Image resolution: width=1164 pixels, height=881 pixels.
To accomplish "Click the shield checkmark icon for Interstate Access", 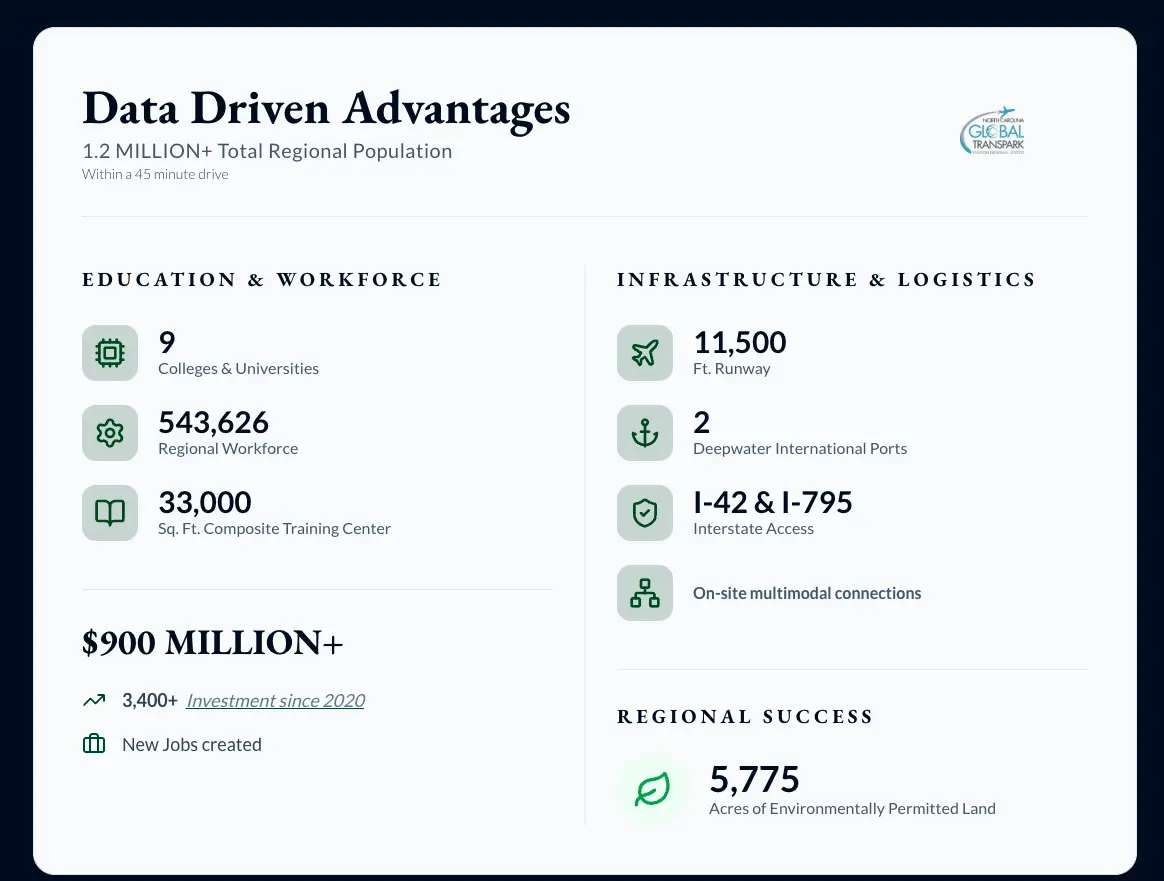I will 645,513.
